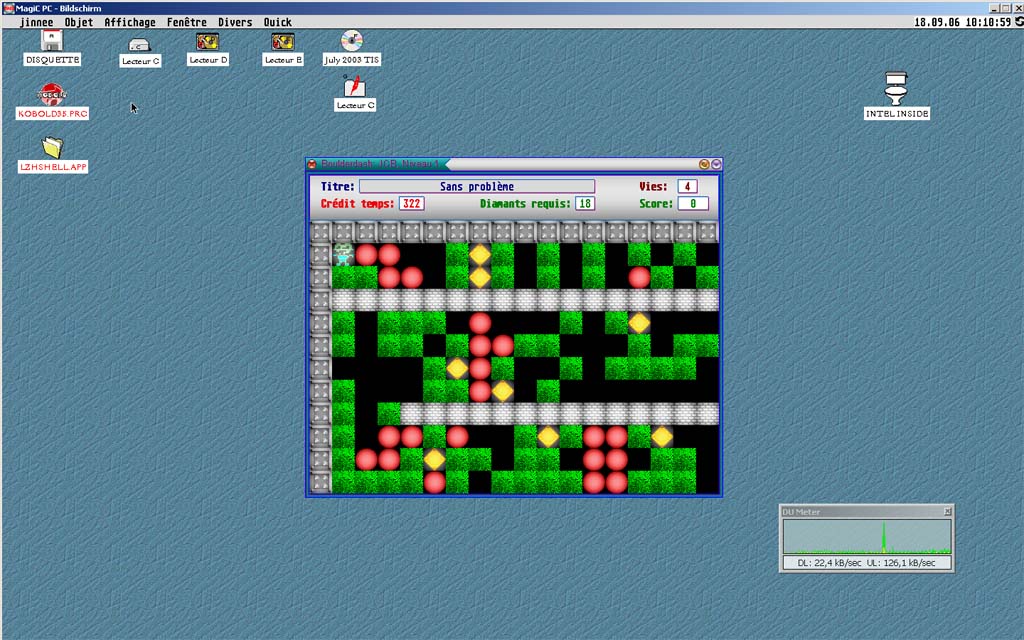1024x640 pixels.
Task: Open the Divers menu
Action: [235, 22]
